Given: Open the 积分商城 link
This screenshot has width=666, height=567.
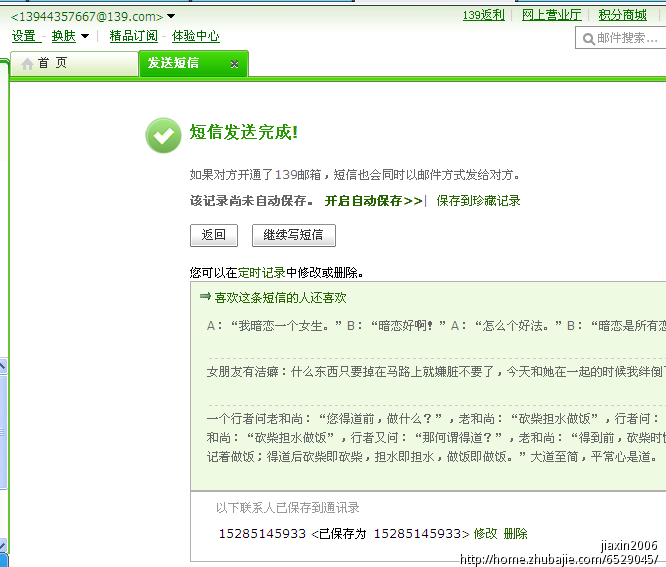Looking at the screenshot, I should 622,15.
